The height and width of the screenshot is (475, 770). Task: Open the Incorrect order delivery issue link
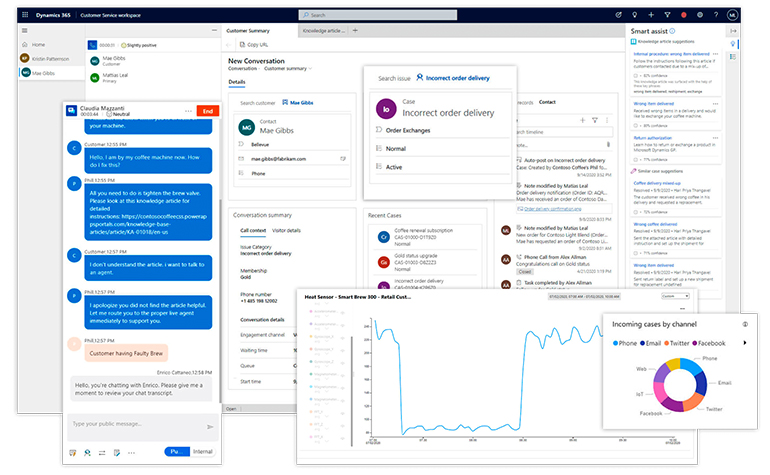tap(453, 78)
